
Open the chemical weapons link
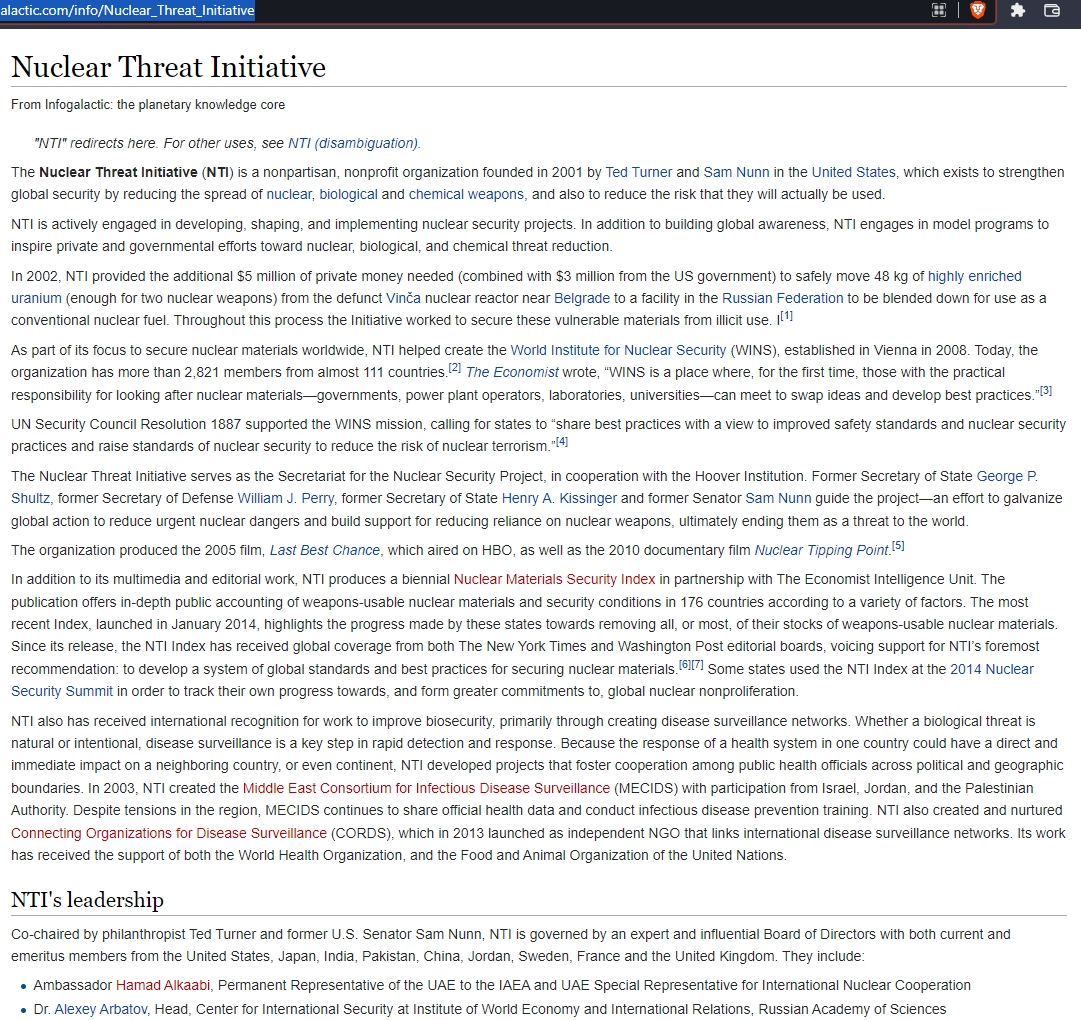point(466,194)
